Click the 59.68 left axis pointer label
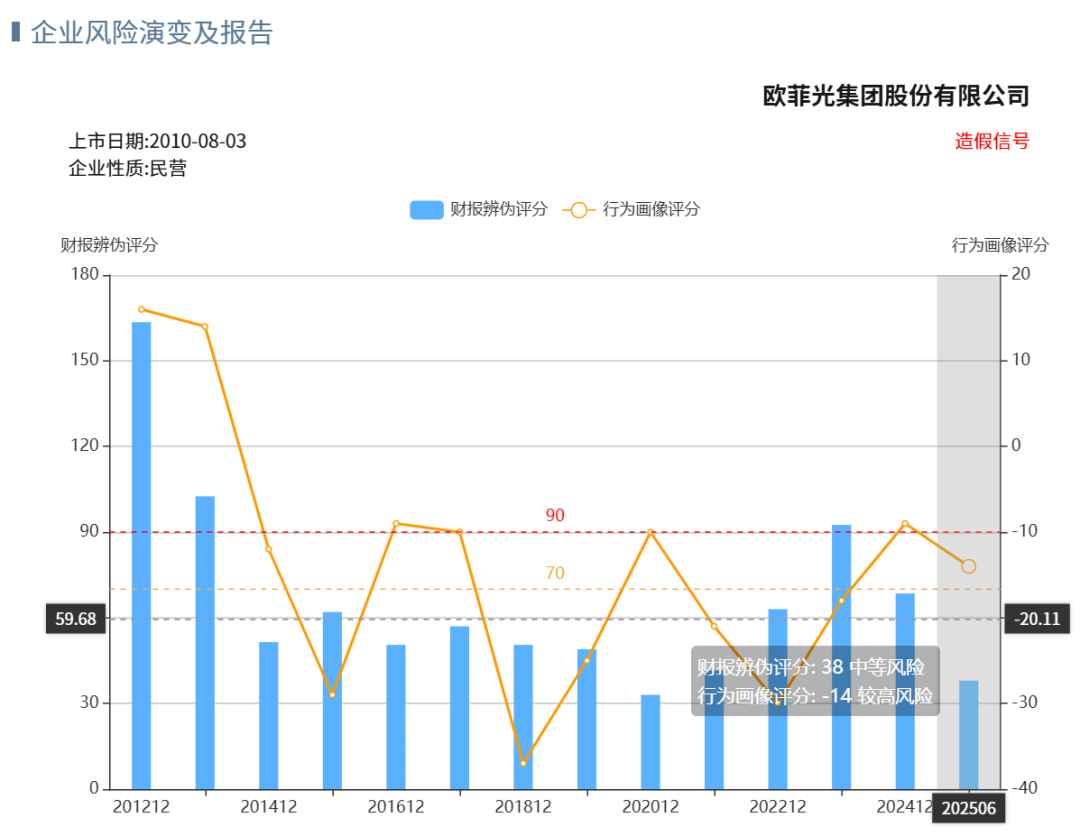This screenshot has width=1080, height=836. point(76,619)
